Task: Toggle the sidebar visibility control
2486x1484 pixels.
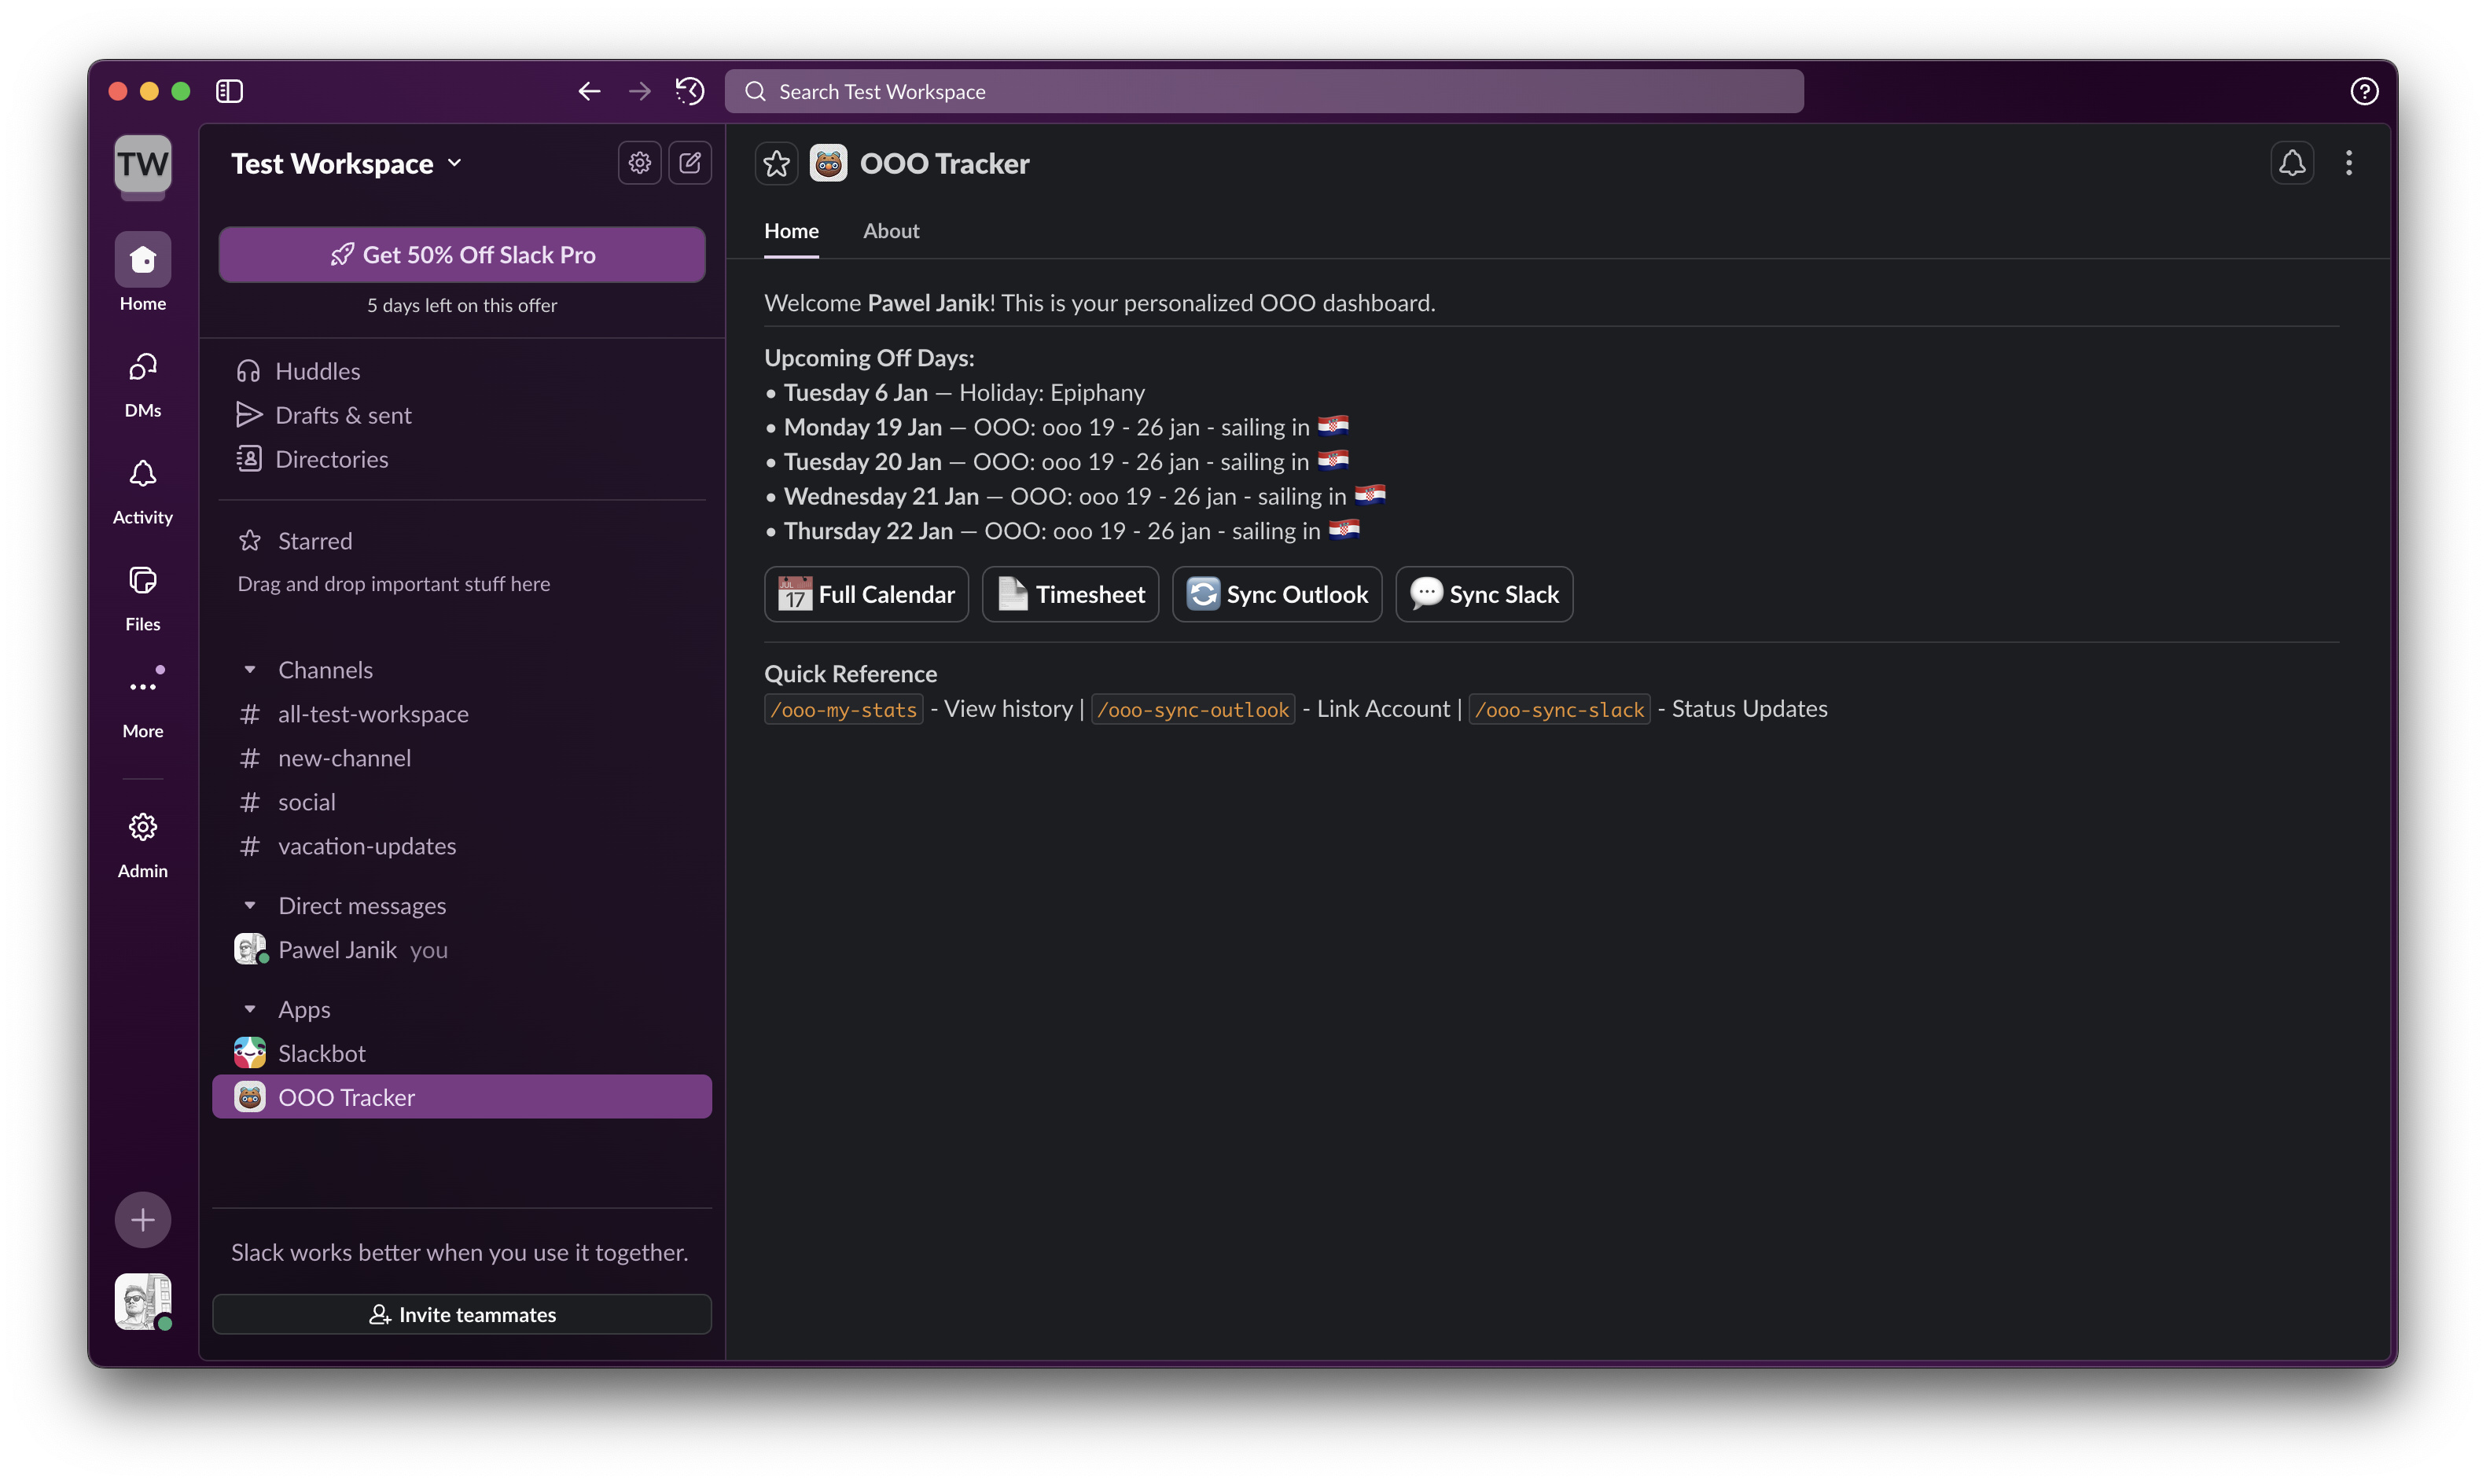Action: tap(229, 90)
